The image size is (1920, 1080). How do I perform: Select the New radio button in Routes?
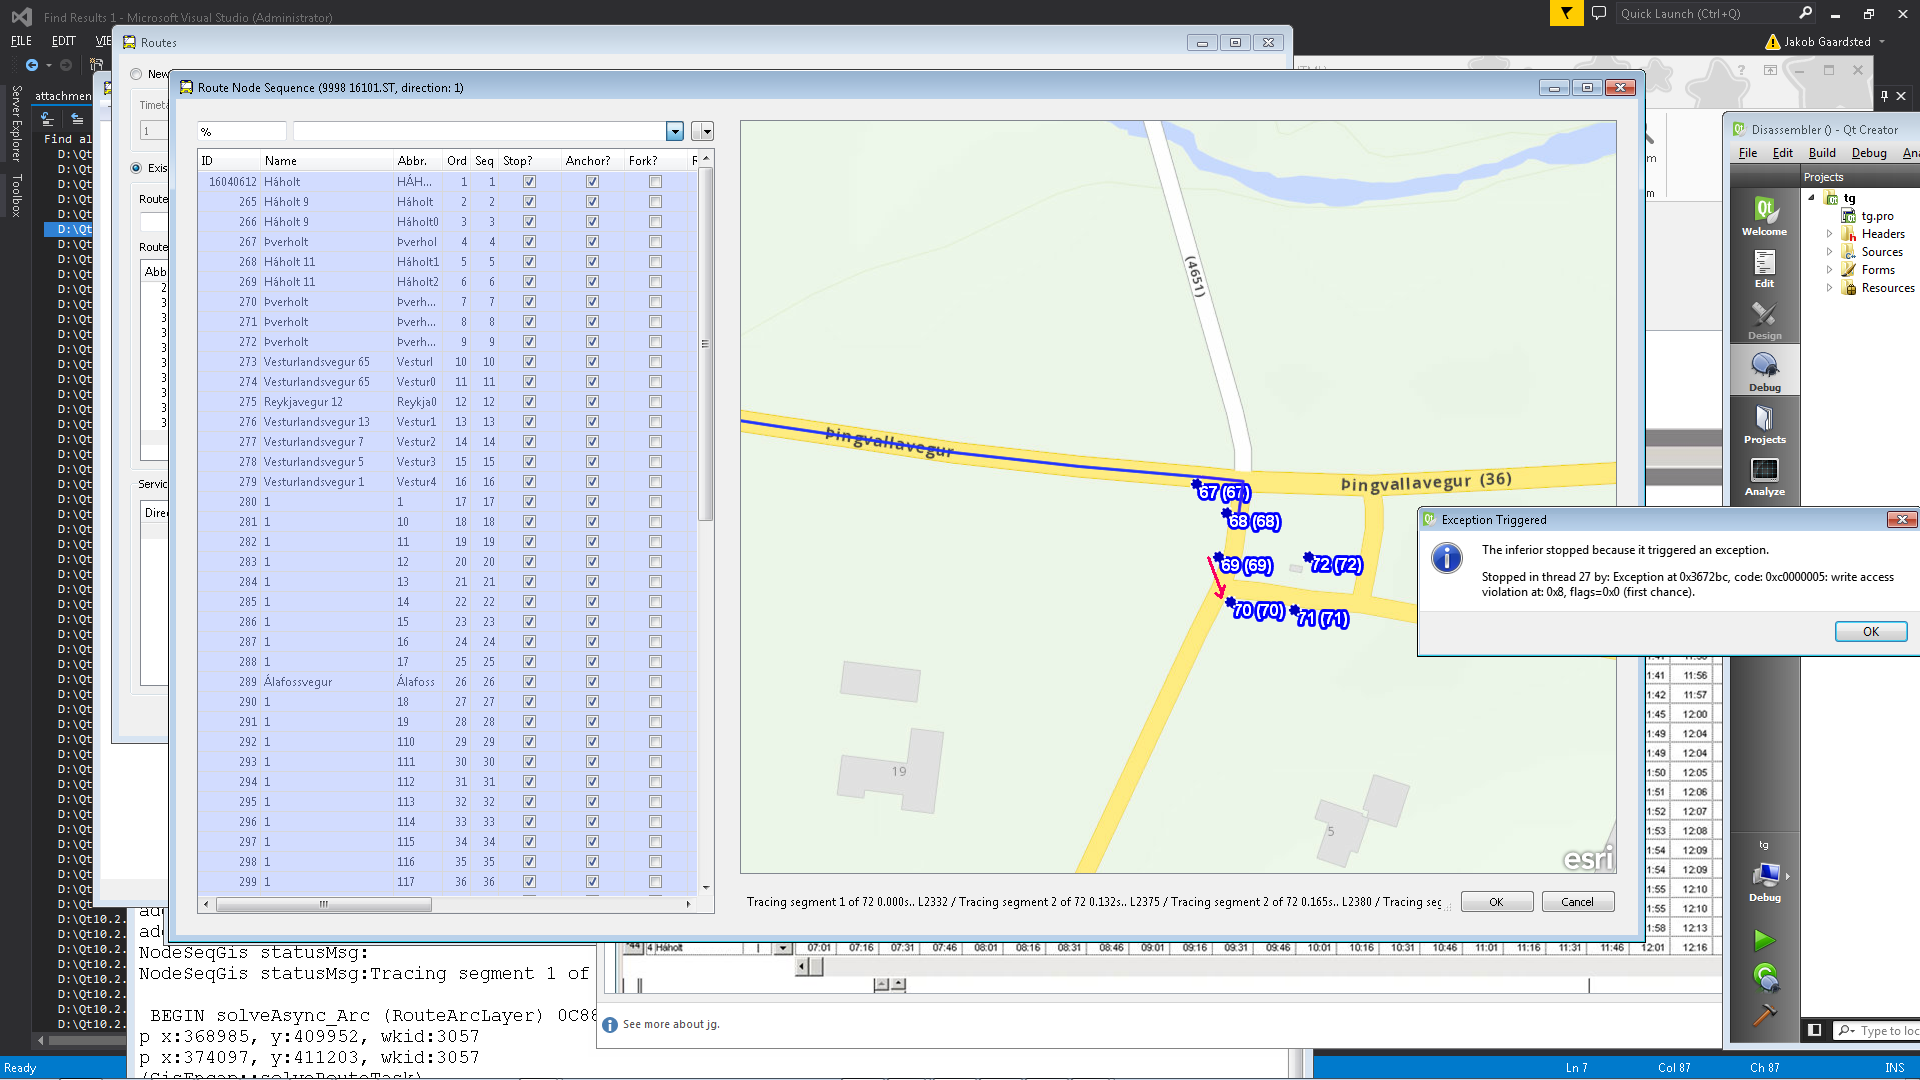[x=136, y=74]
